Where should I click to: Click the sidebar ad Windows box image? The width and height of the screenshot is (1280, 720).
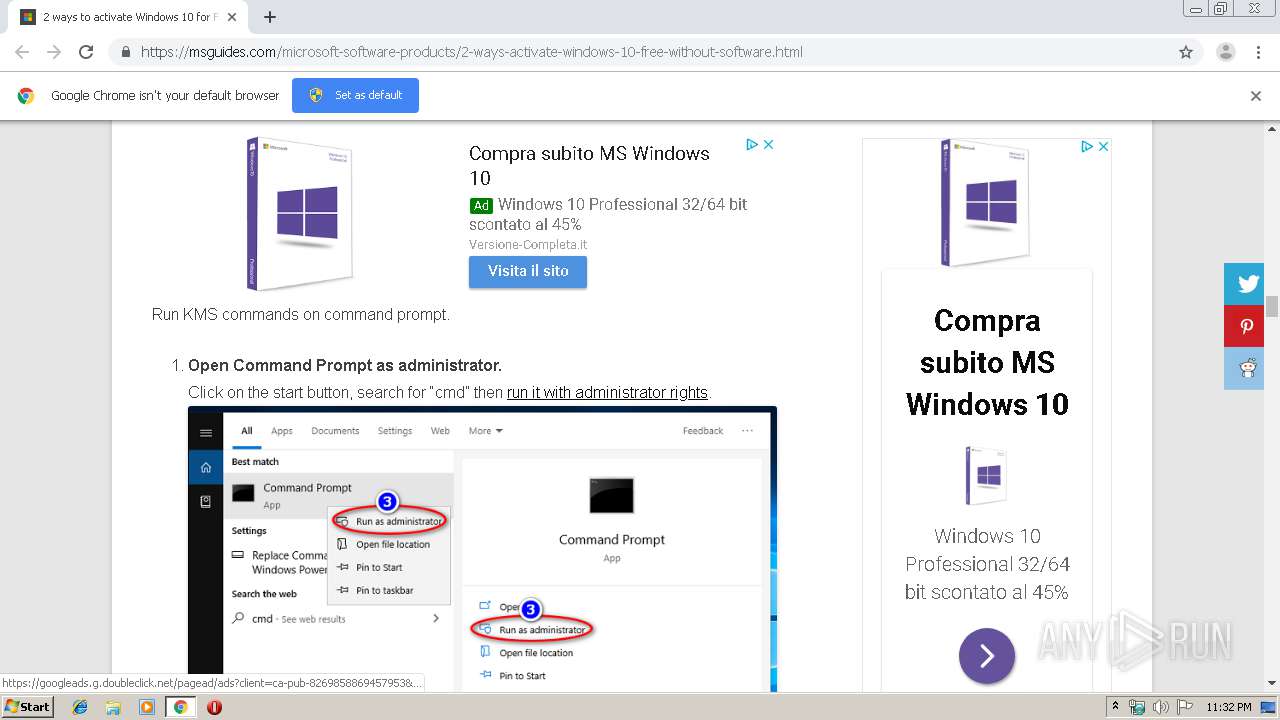(986, 202)
